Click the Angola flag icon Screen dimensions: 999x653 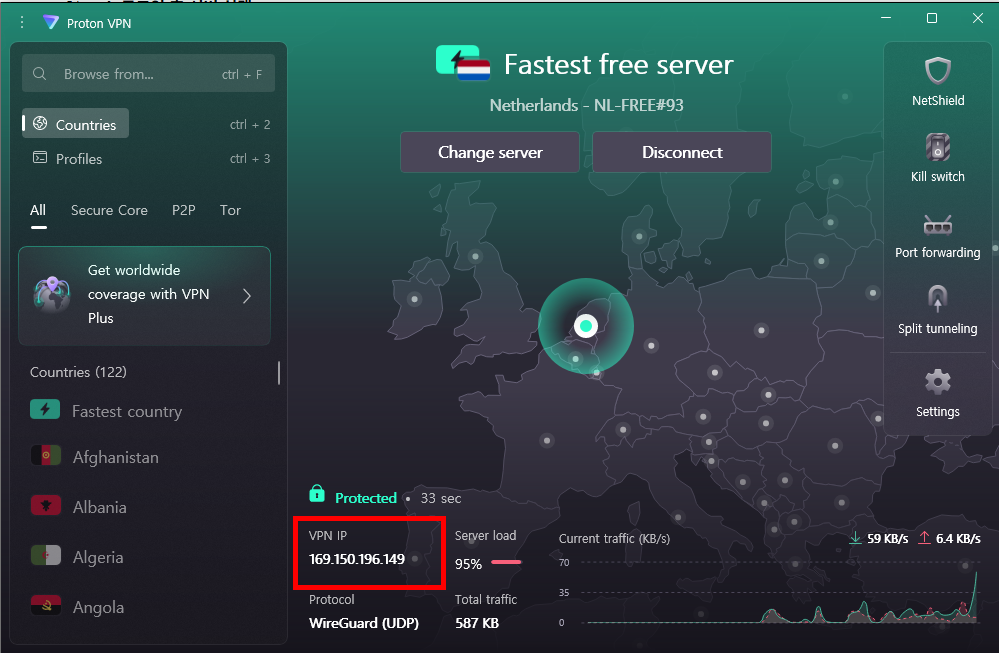(x=46, y=605)
